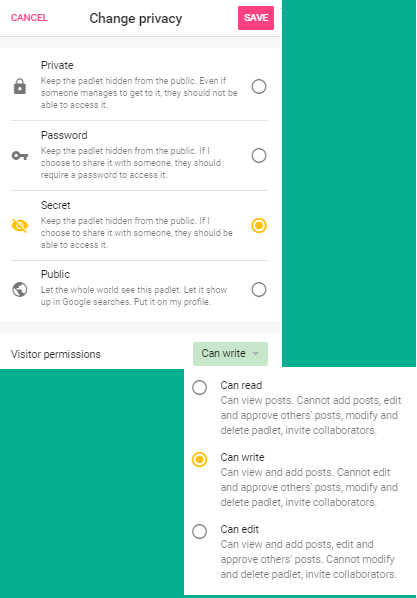Select the Can read radio option
Viewport: 417px width, 598px height.
(x=200, y=387)
